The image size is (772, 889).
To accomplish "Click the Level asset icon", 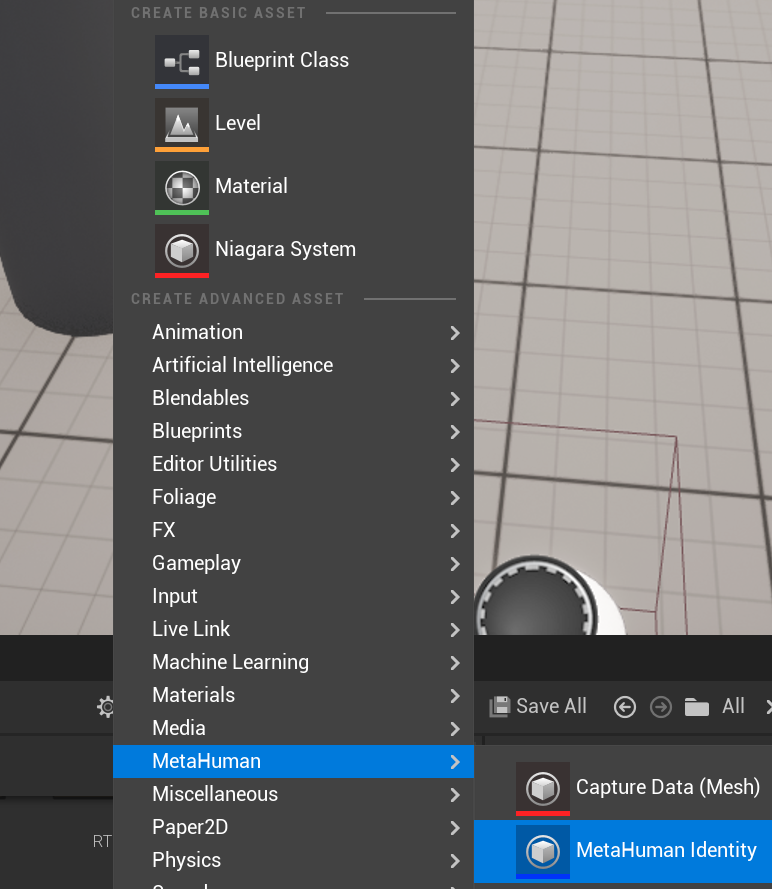I will point(182,124).
